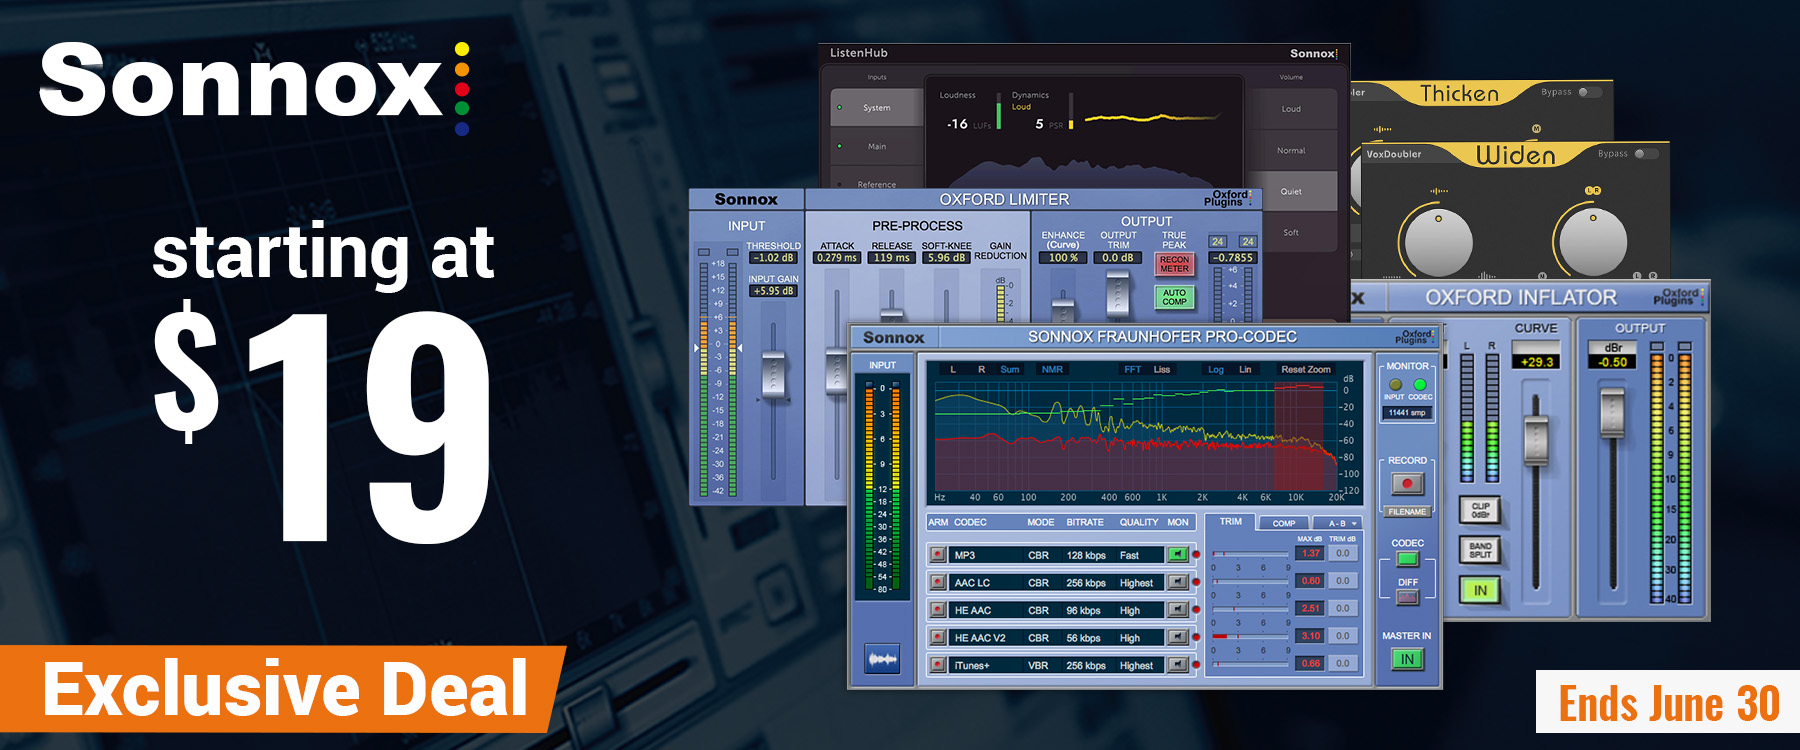The height and width of the screenshot is (750, 1800).
Task: Click Limiter OUTPUT TRIM fader handle
Action: (1118, 292)
